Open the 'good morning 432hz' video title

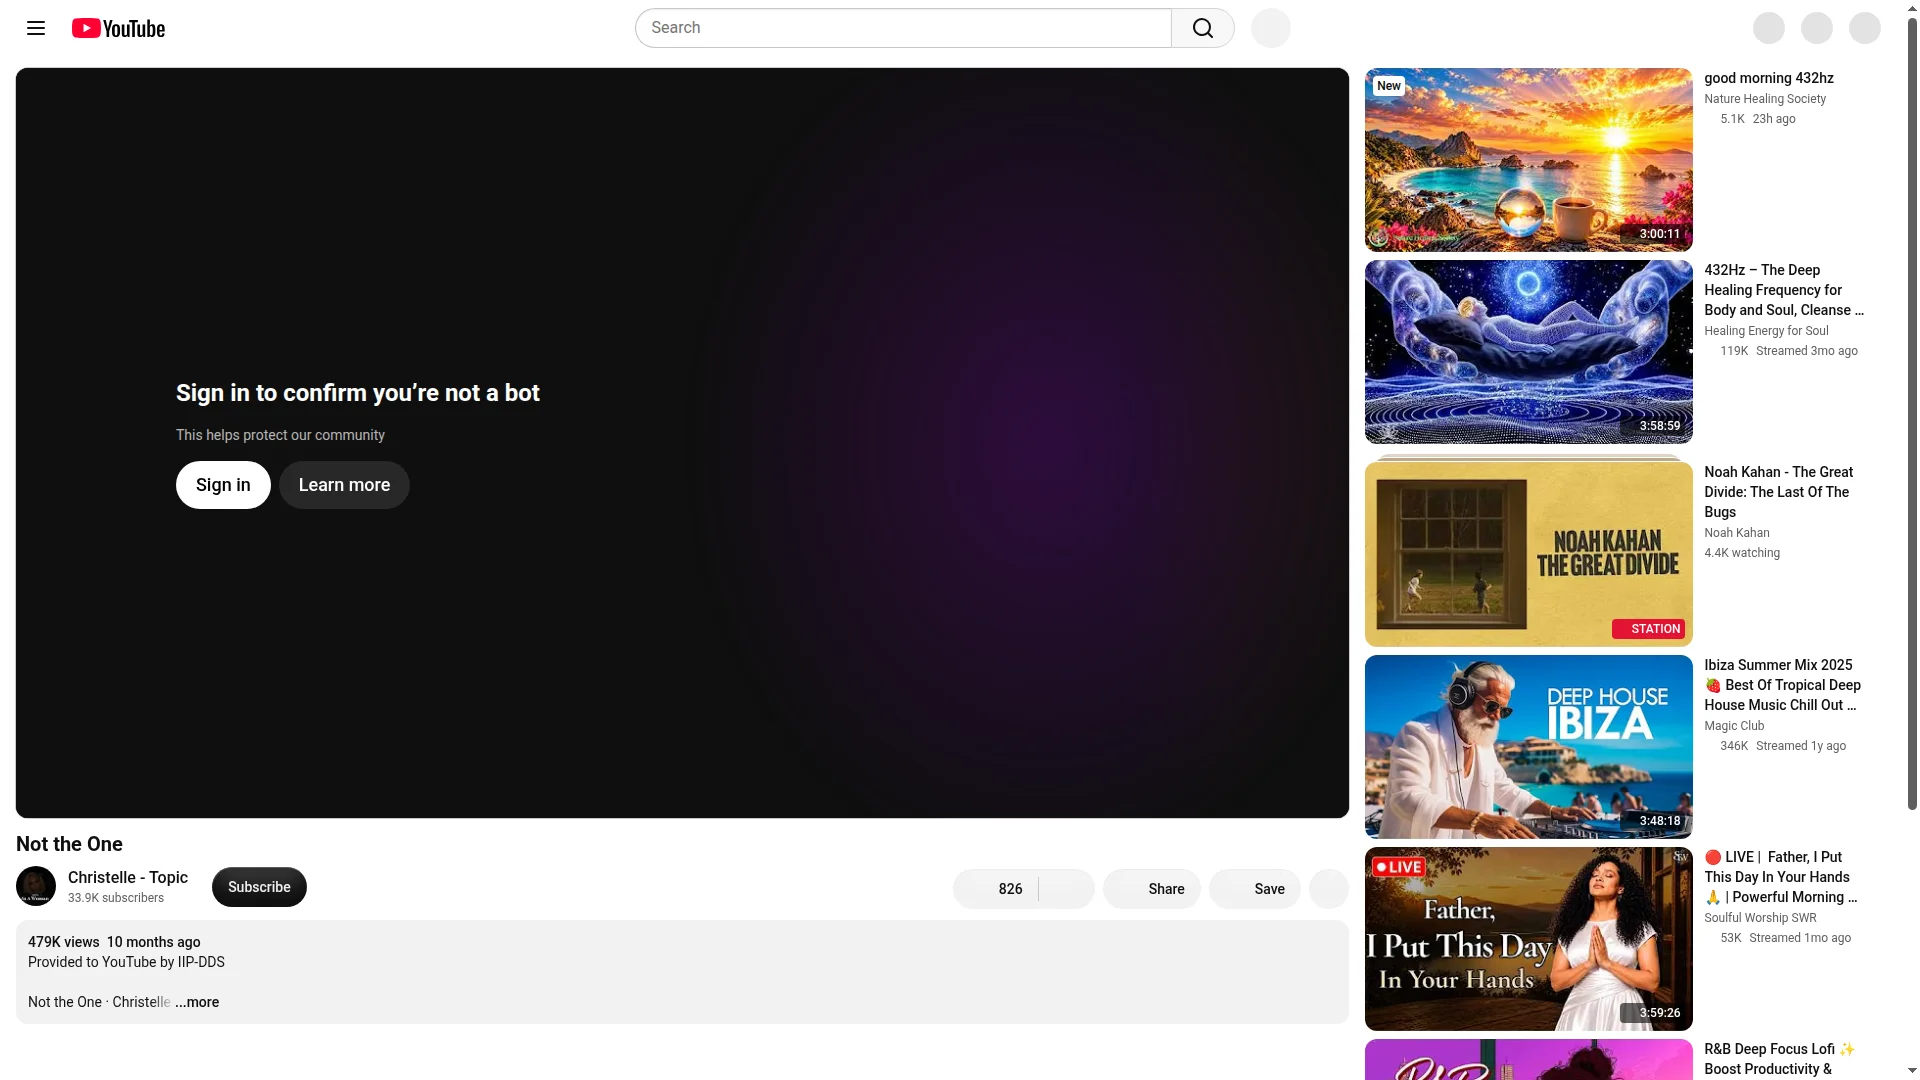1769,78
